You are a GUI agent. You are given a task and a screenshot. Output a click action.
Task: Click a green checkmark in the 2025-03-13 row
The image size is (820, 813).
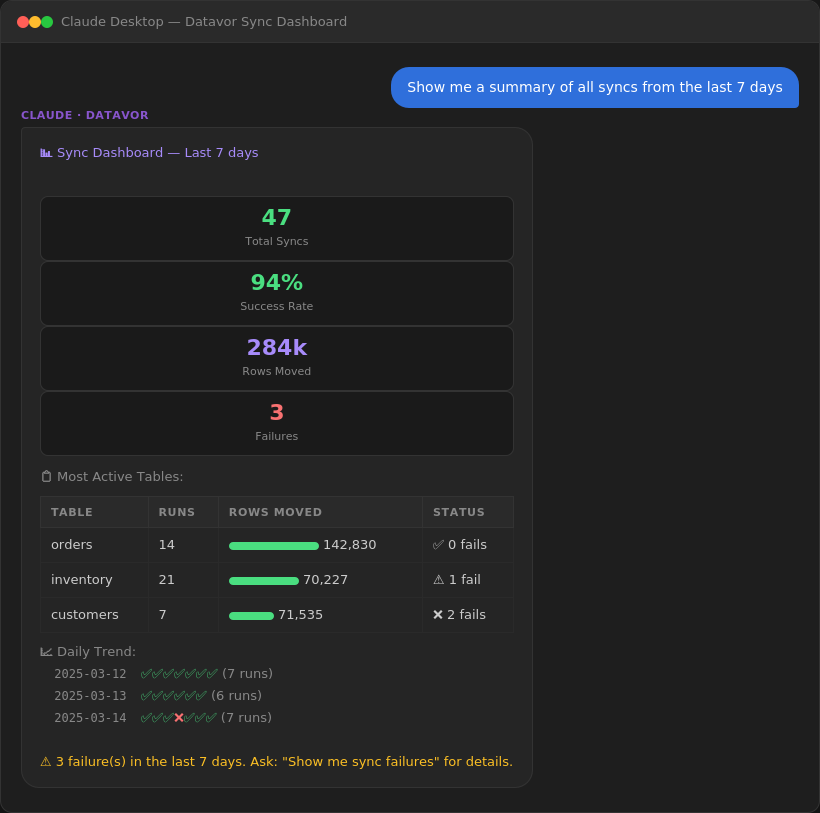(x=147, y=695)
